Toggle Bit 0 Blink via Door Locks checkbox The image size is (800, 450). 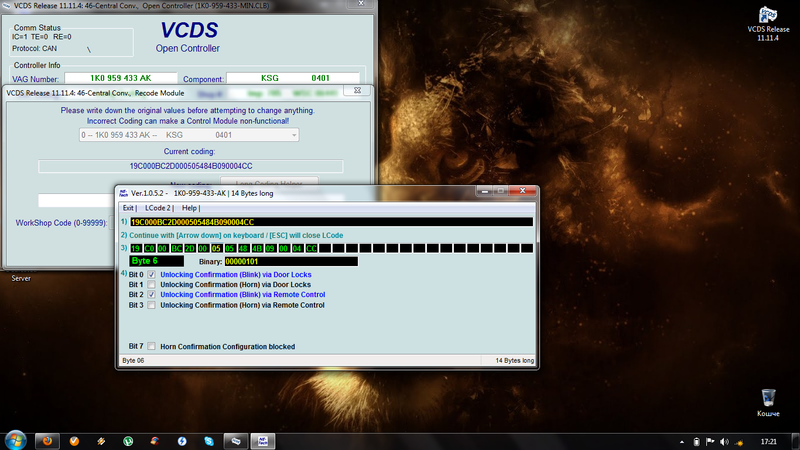[152, 274]
